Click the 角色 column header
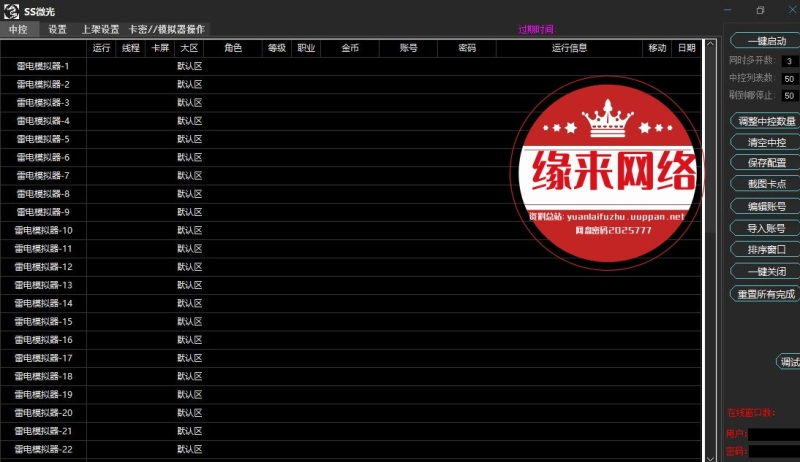 (x=233, y=48)
